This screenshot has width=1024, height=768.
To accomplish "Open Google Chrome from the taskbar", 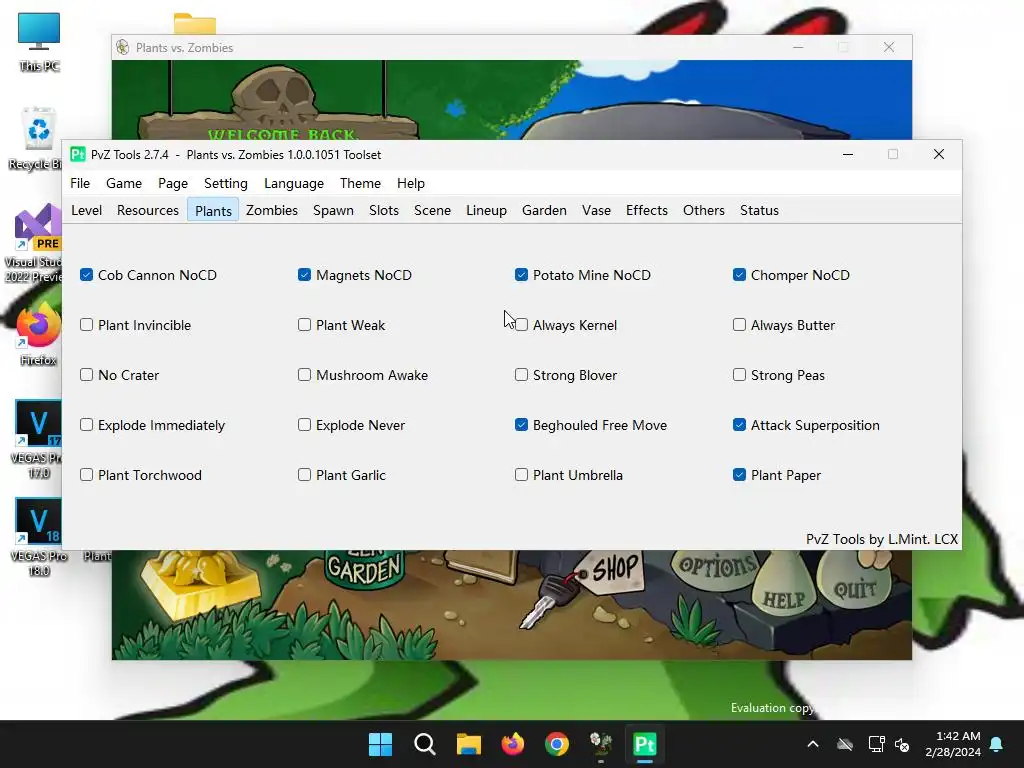I will coord(556,744).
